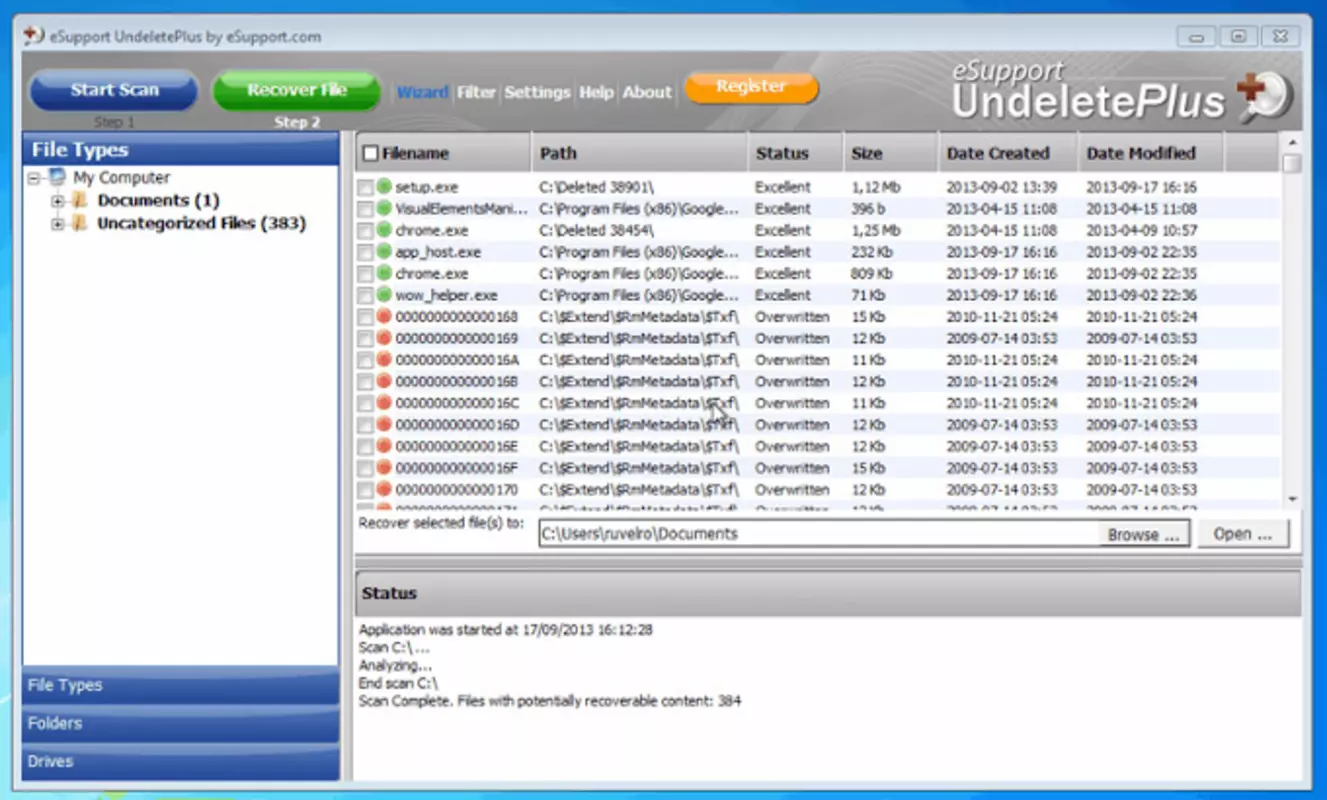Tick the checkbox for 0000000000000169
Image resolution: width=1327 pixels, height=800 pixels.
pyautogui.click(x=366, y=339)
